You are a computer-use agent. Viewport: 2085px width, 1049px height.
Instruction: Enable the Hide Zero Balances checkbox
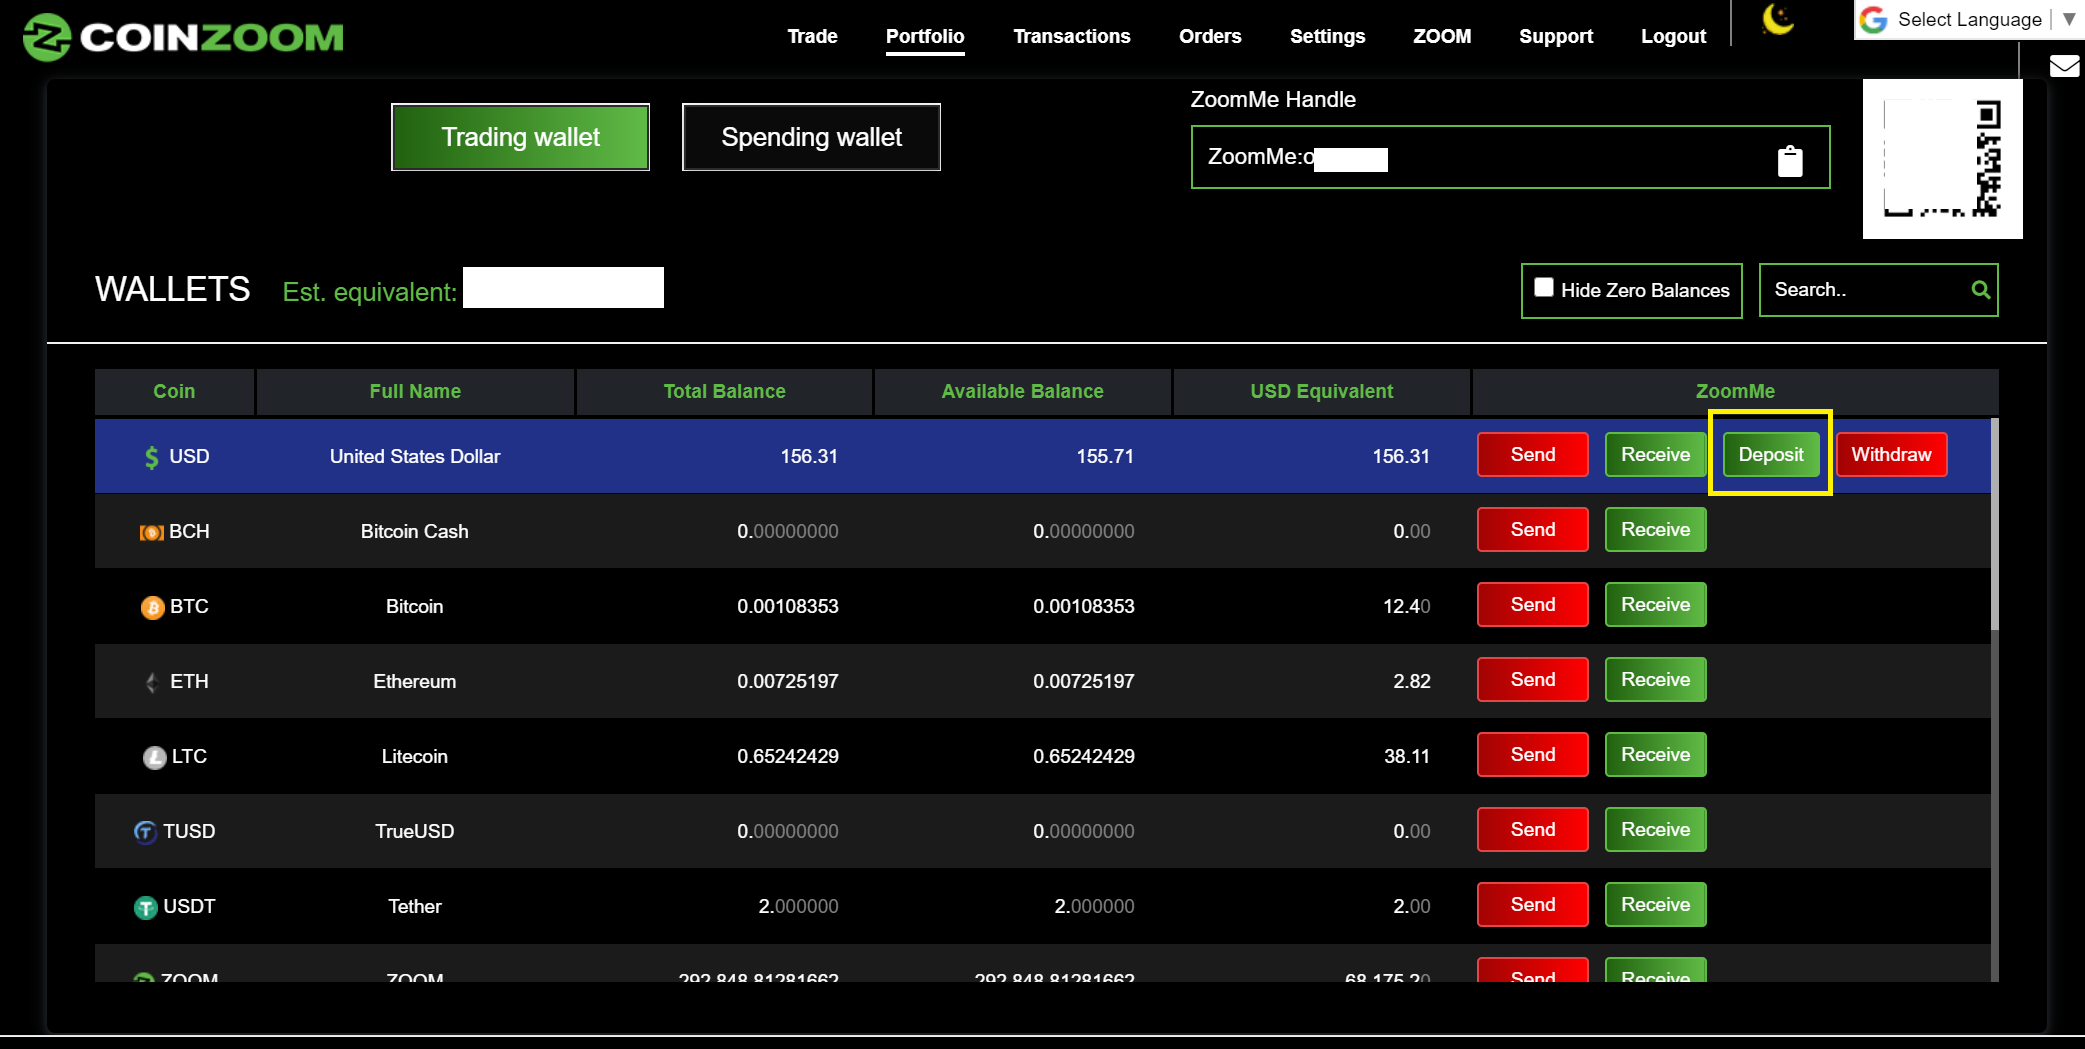[1544, 288]
